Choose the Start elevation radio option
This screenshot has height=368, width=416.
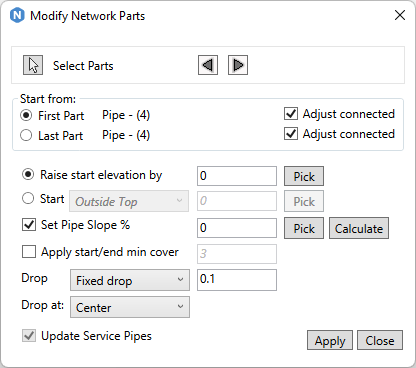point(28,198)
